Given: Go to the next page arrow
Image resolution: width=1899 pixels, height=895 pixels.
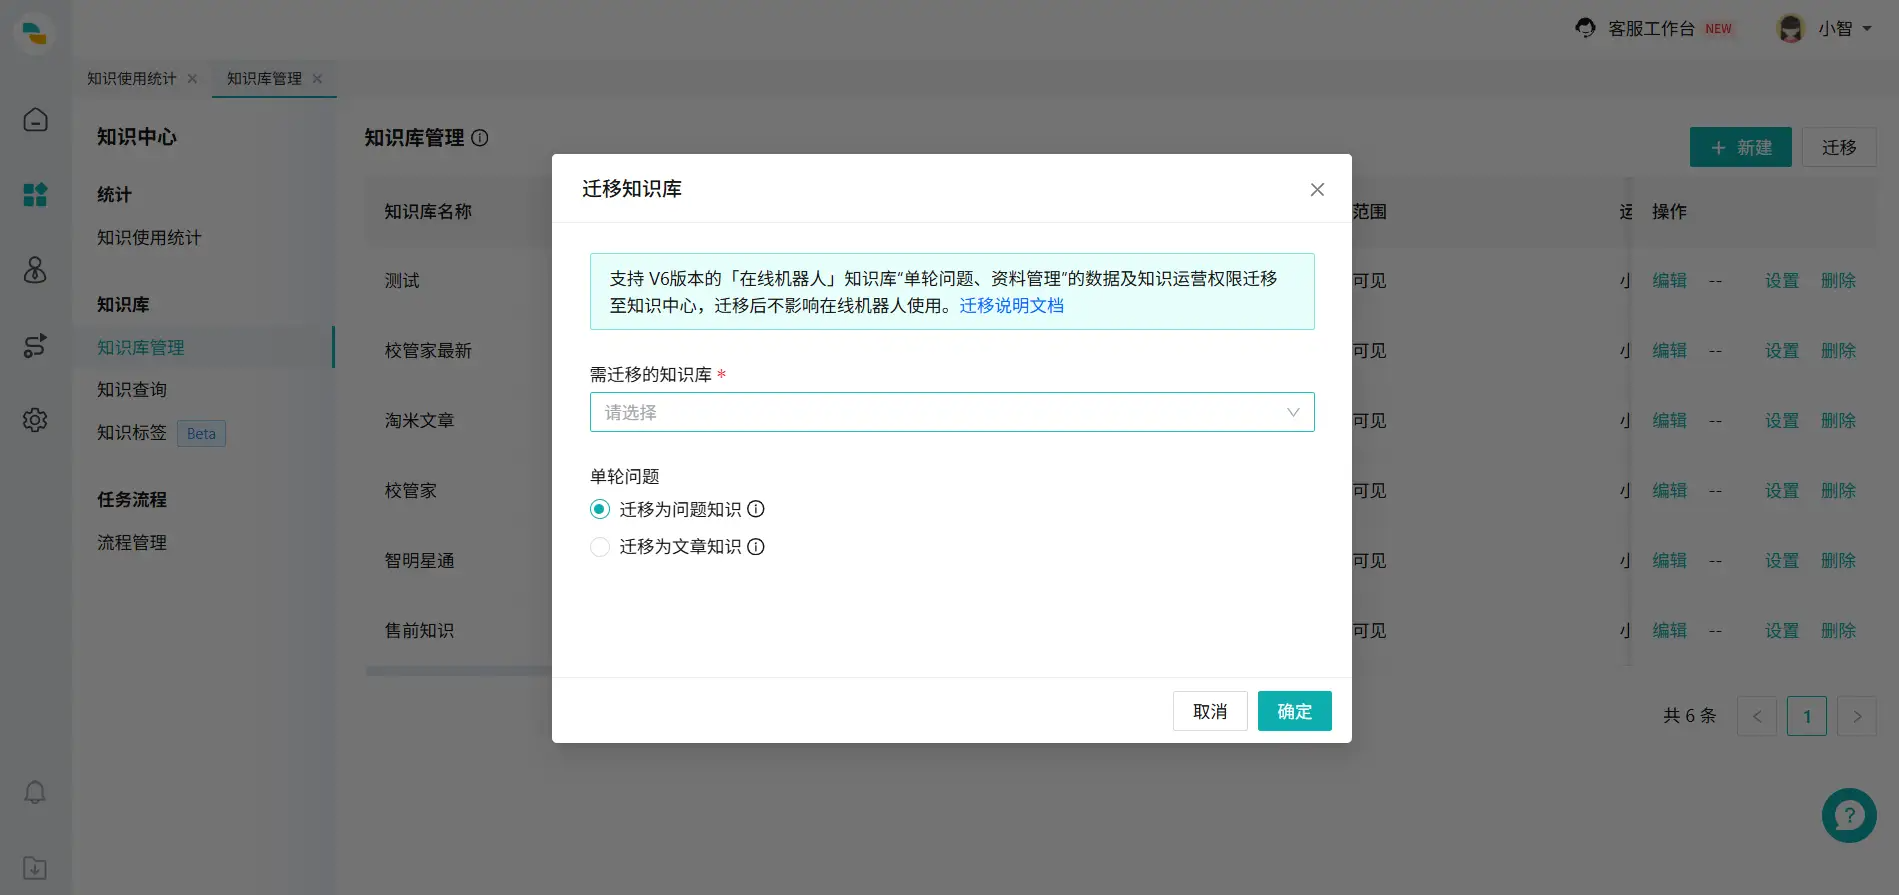Looking at the screenshot, I should point(1857,716).
